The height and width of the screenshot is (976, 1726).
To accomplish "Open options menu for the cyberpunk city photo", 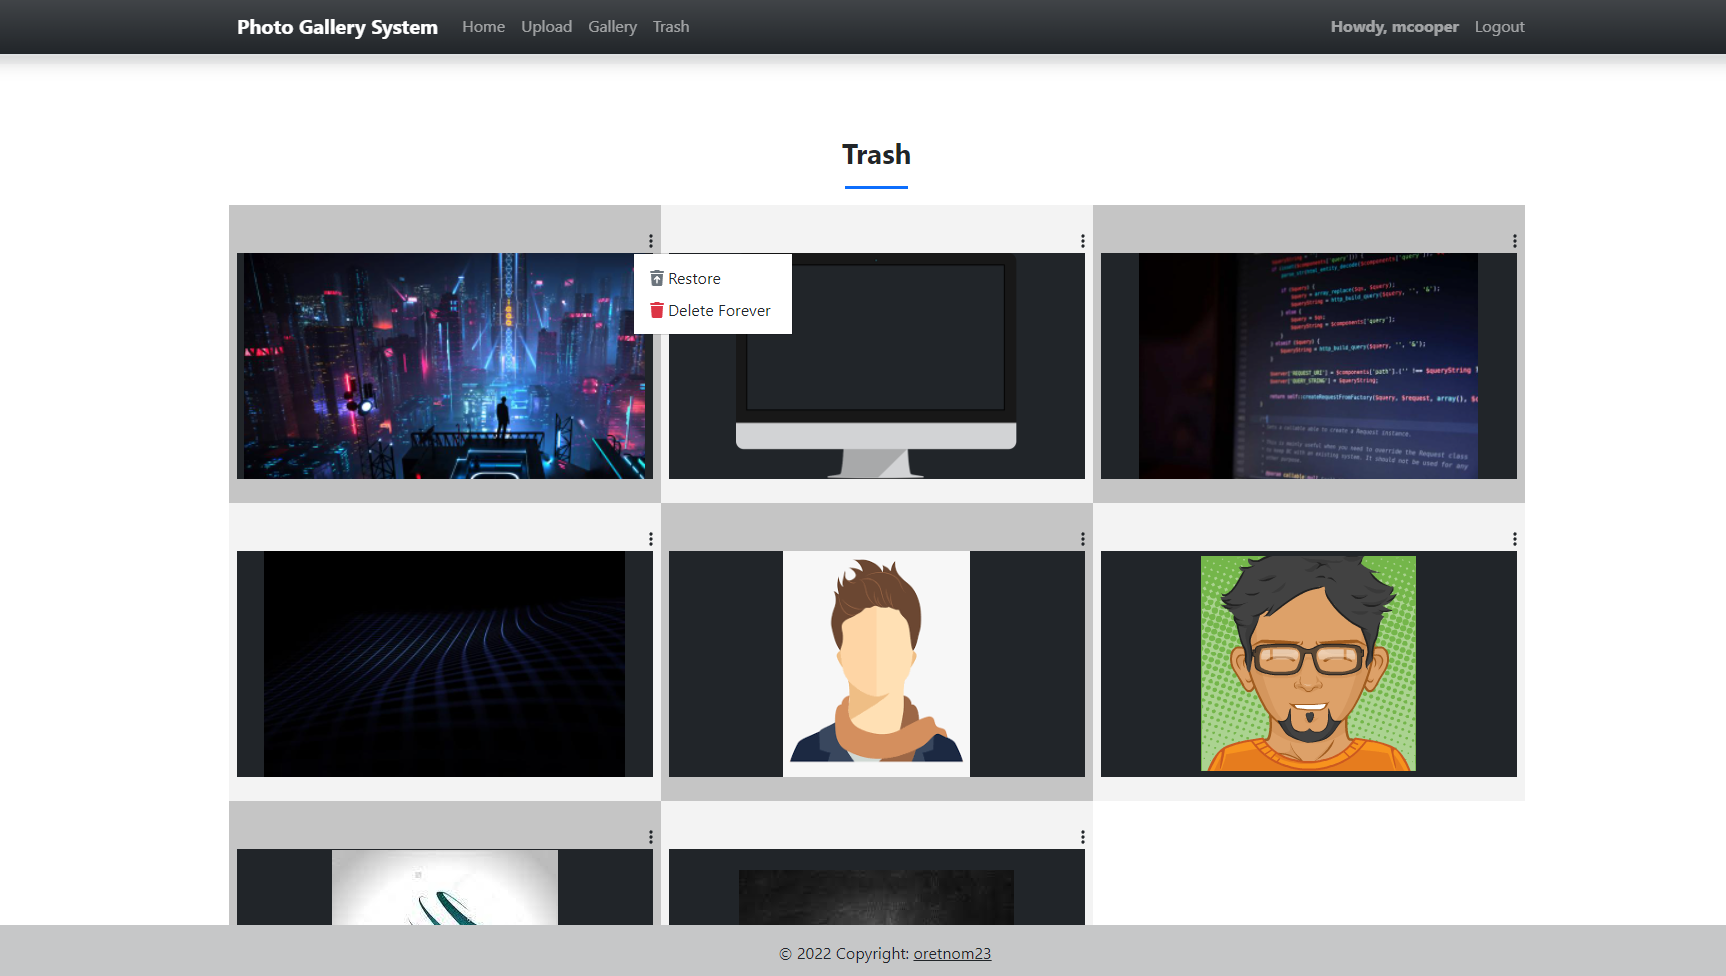I will pyautogui.click(x=650, y=241).
